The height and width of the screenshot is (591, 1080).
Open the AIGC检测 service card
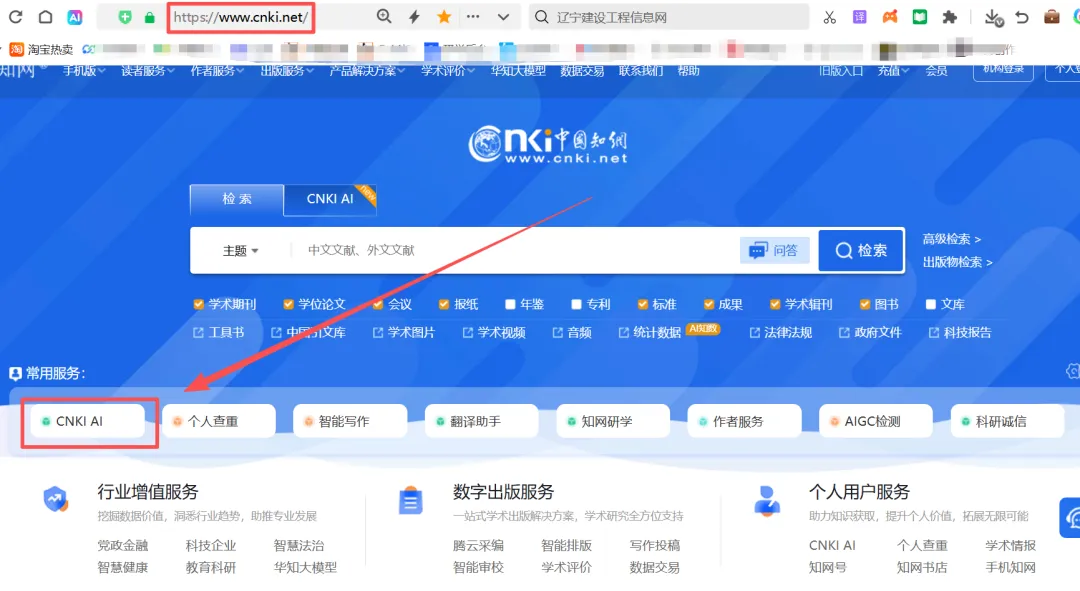[876, 421]
